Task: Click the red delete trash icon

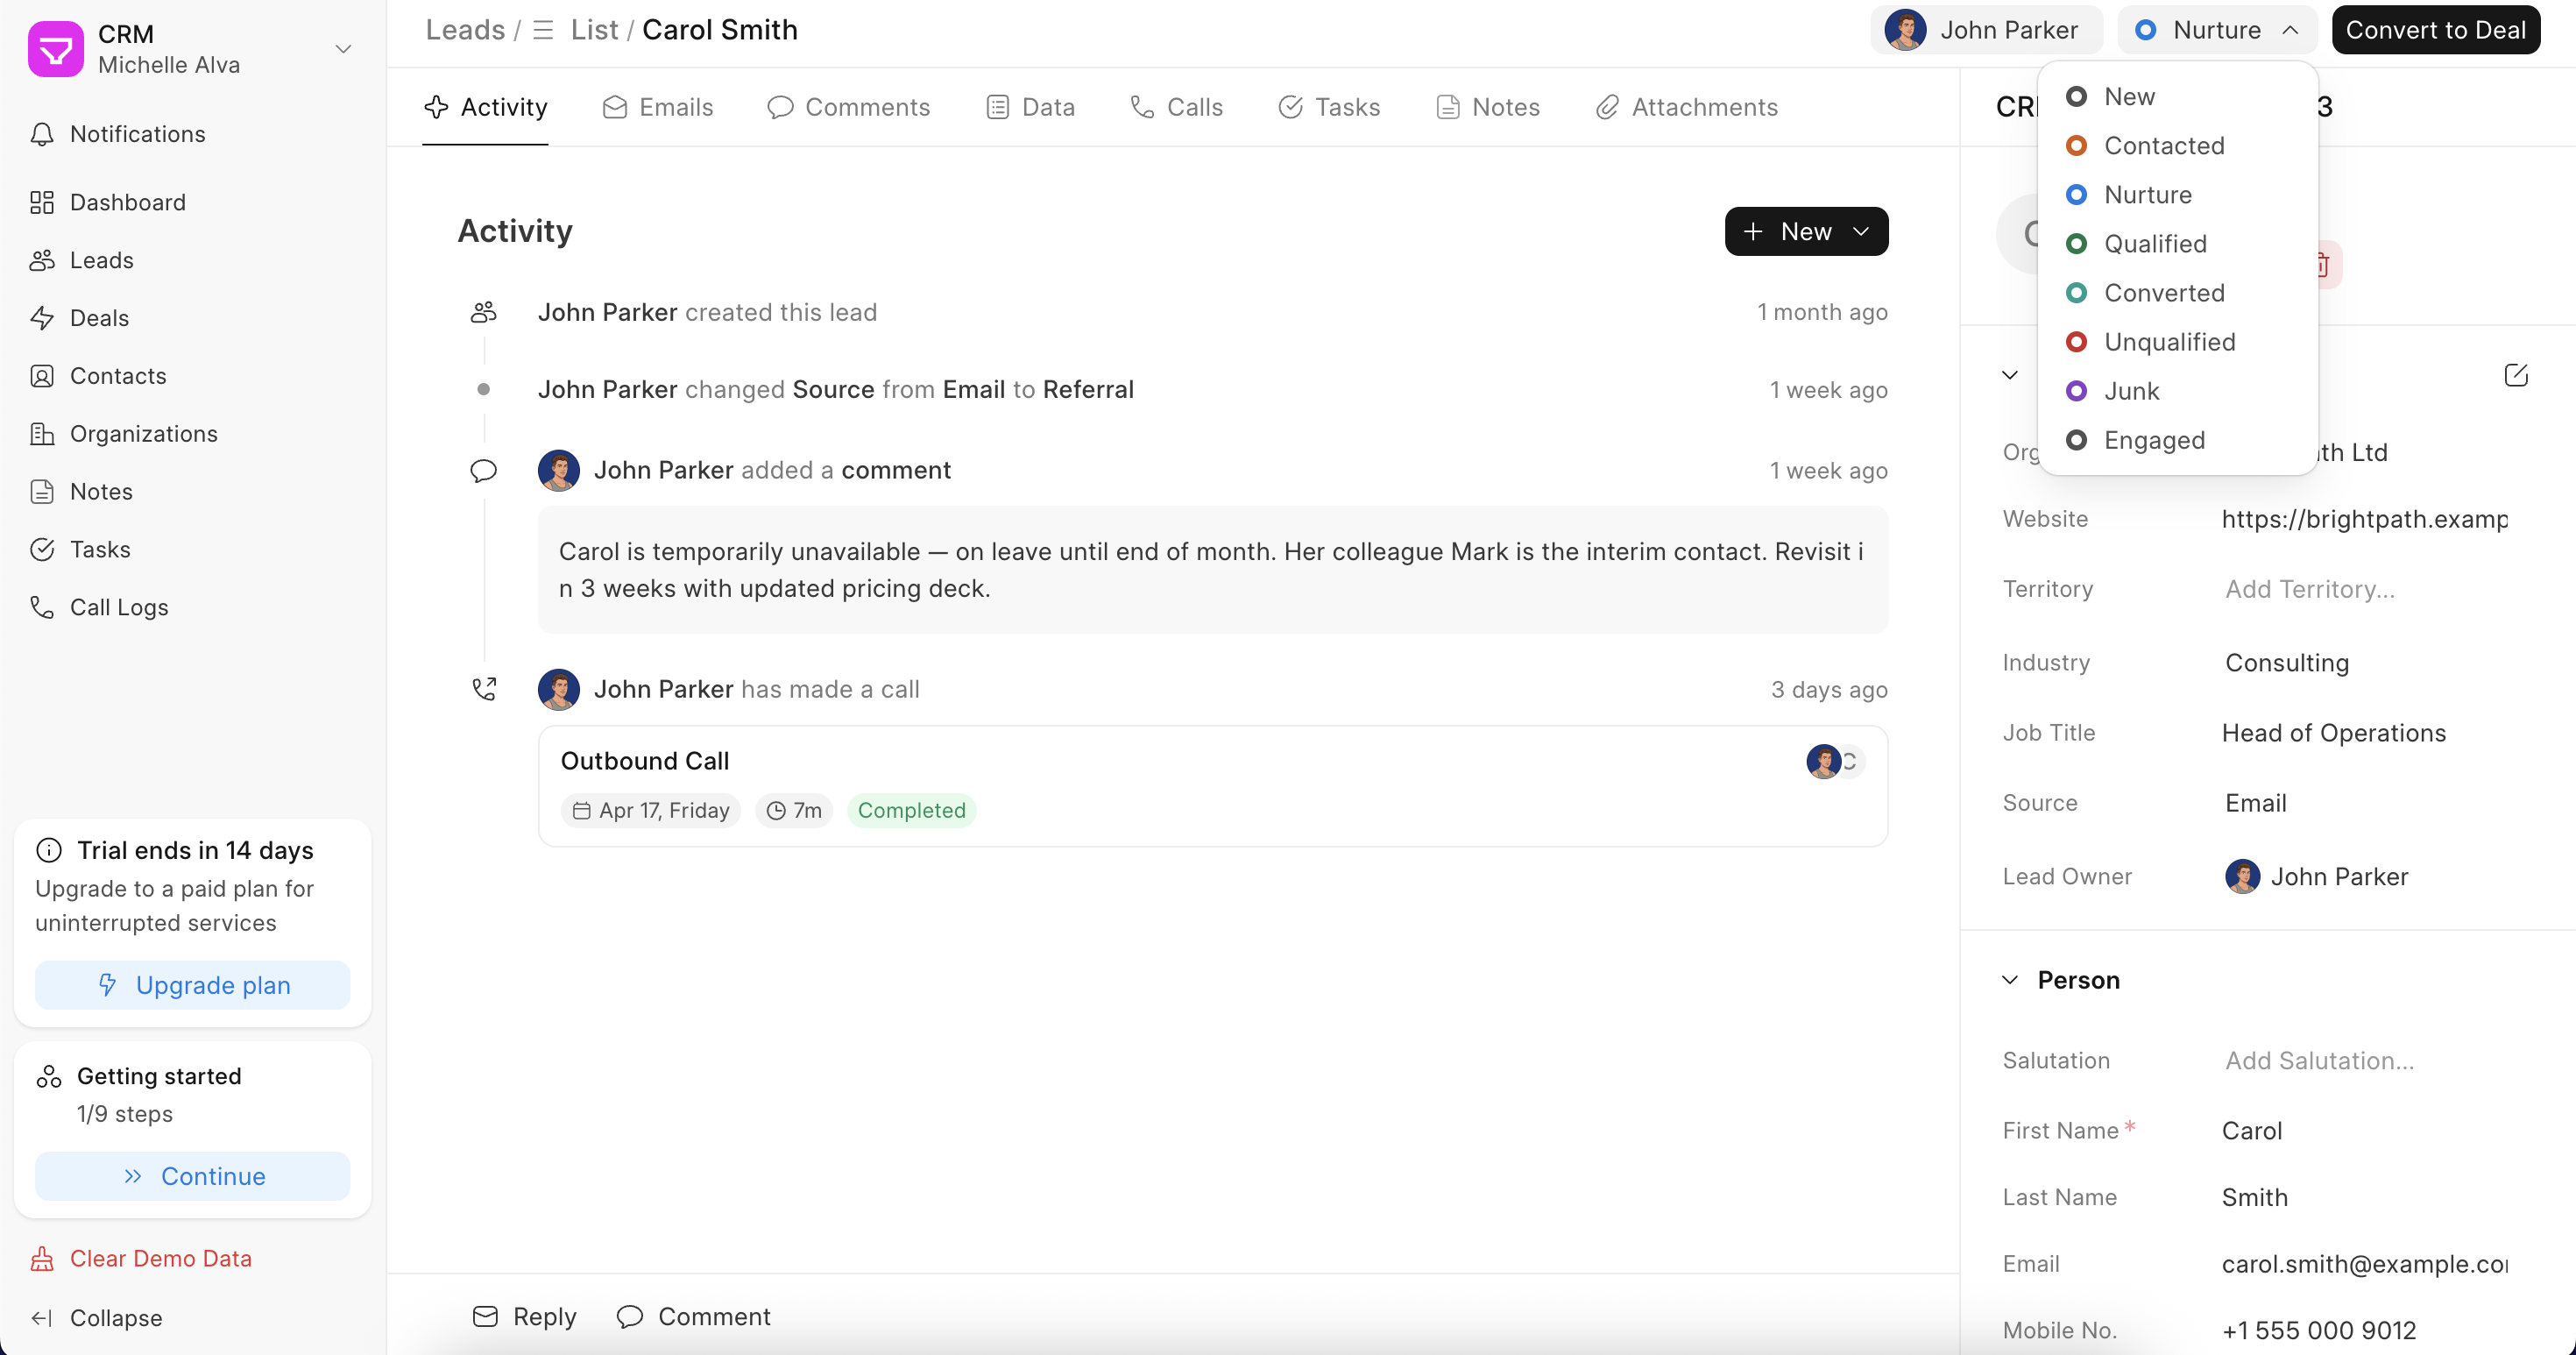Action: pos(2324,265)
